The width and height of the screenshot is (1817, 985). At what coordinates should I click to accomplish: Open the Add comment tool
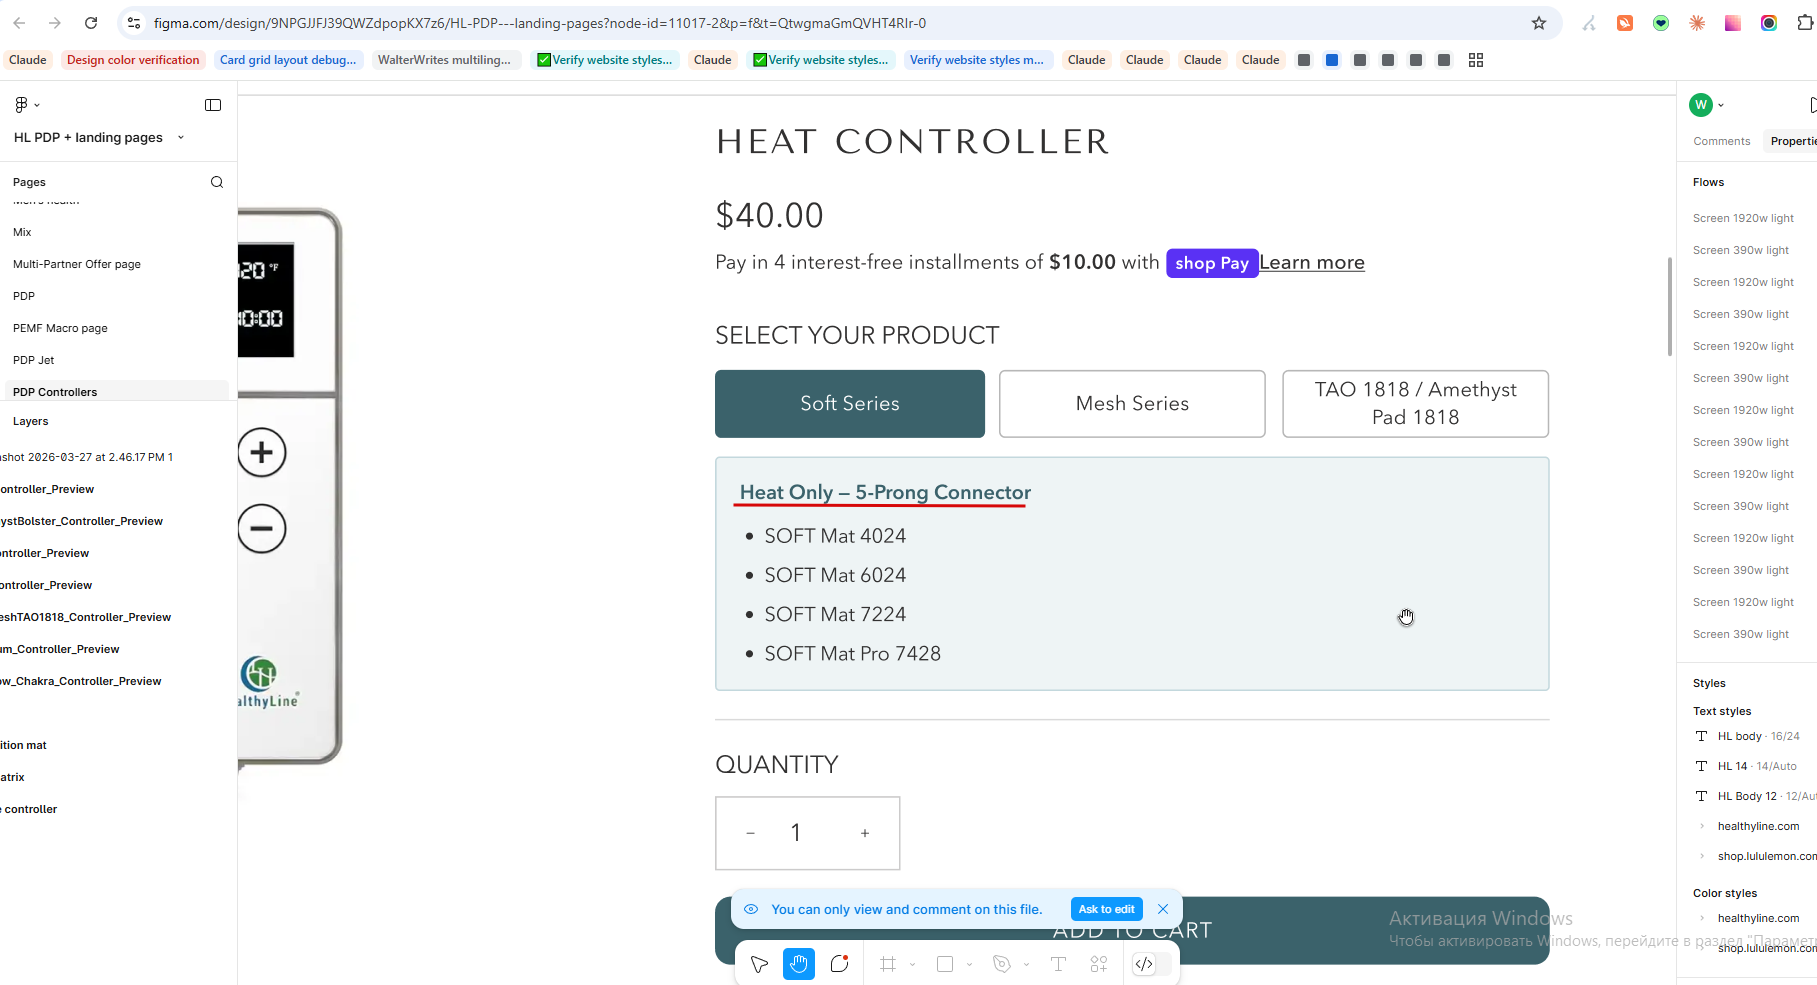[840, 964]
